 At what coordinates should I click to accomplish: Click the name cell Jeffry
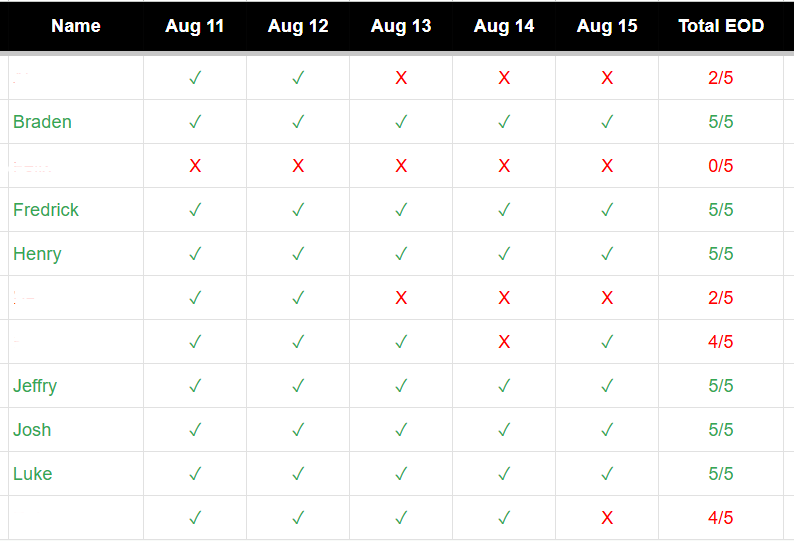tap(35, 386)
